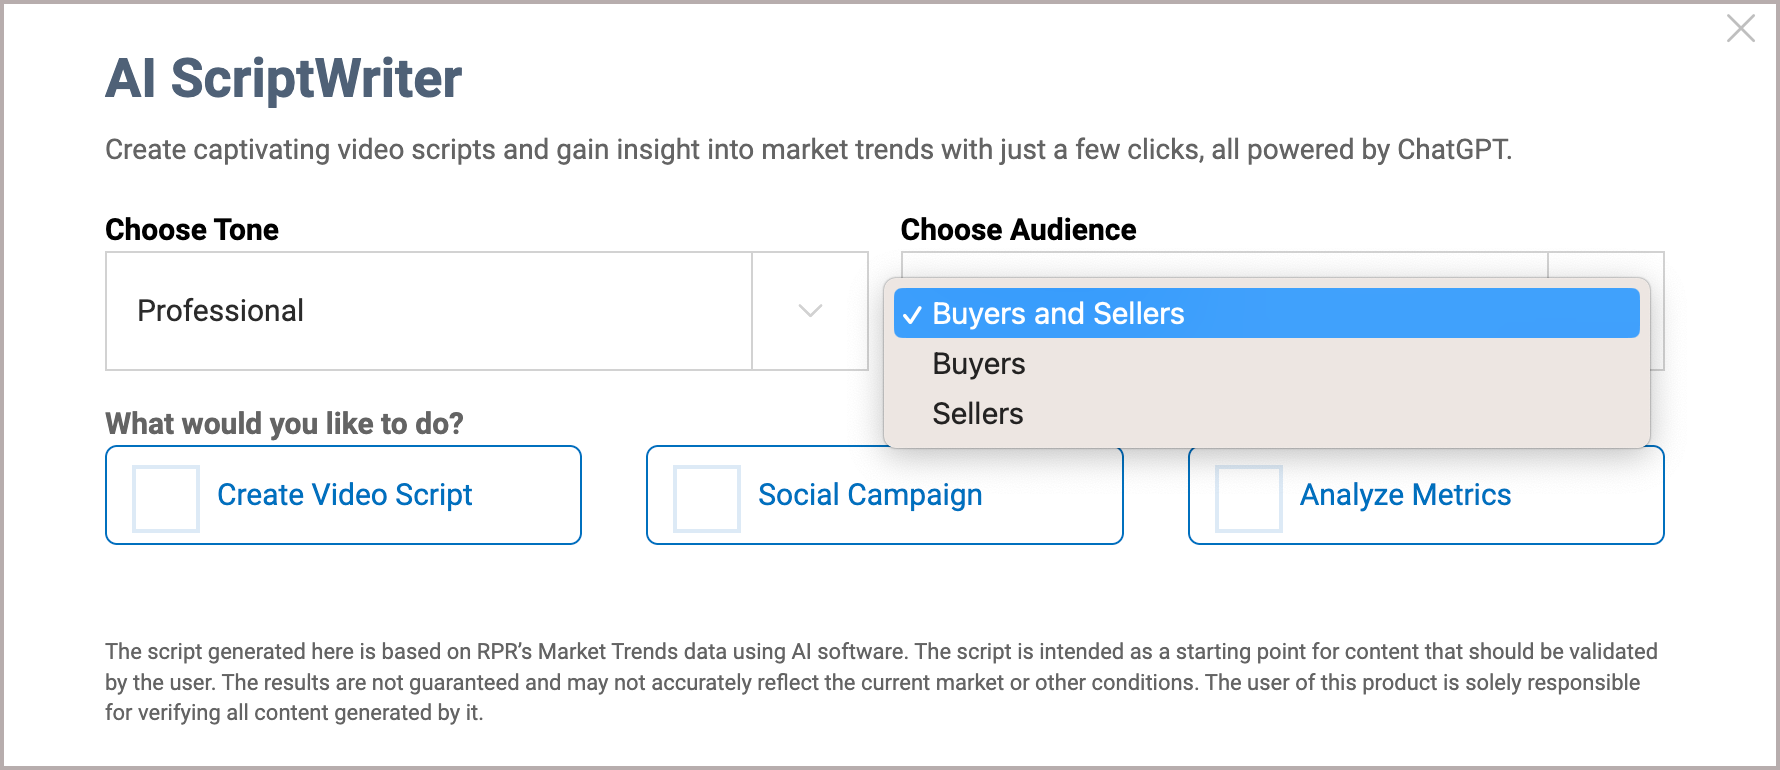The image size is (1780, 770).
Task: Click the Social Campaign label text
Action: tap(870, 495)
